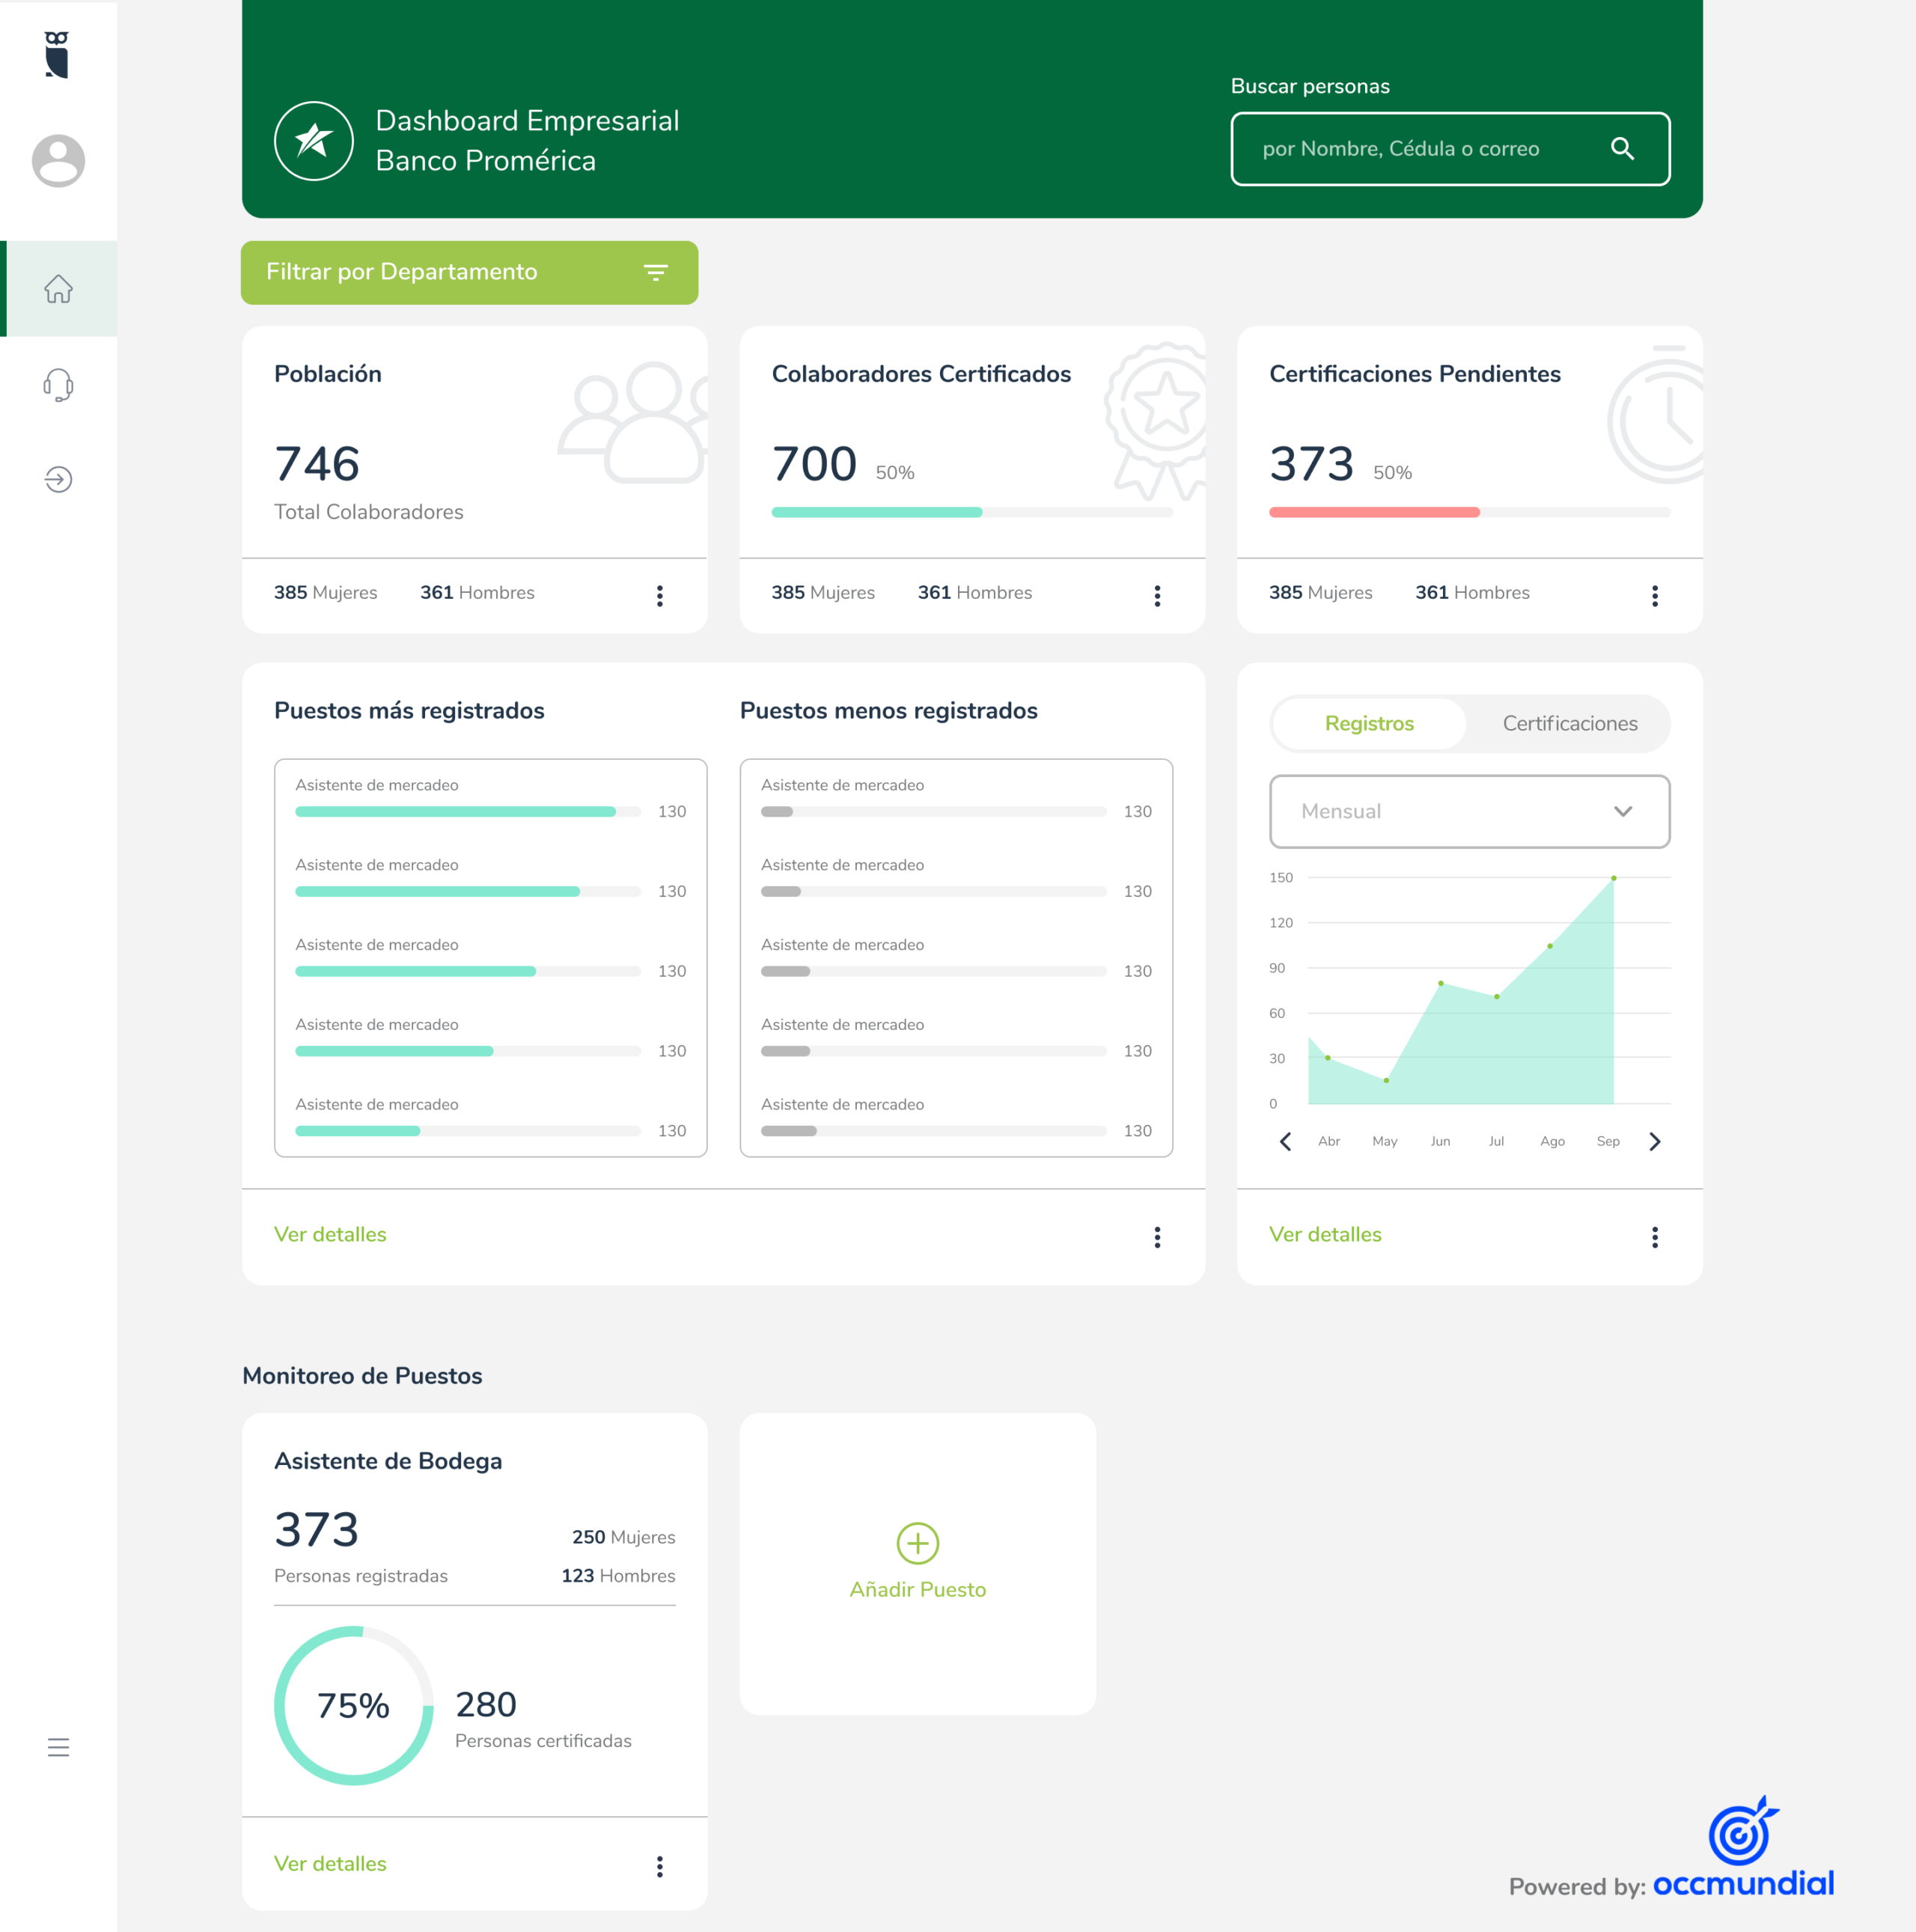Open the Filtrar por Departamento filter
The height and width of the screenshot is (1932, 1916).
point(469,272)
